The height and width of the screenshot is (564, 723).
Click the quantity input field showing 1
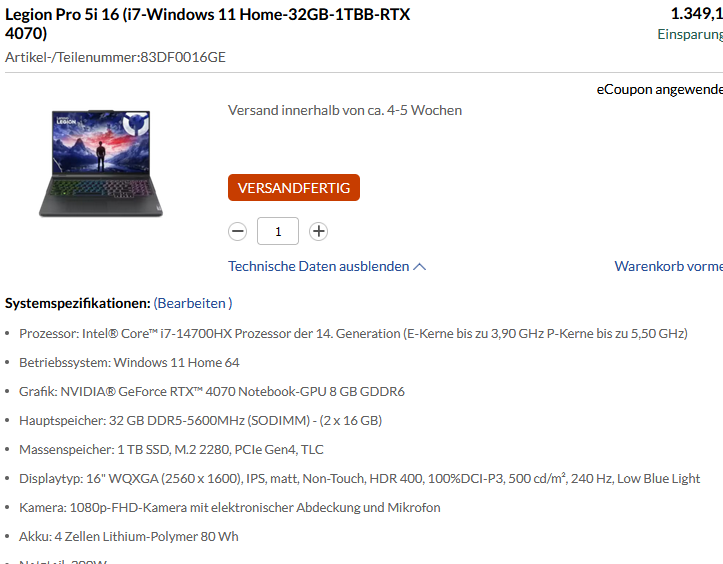(278, 231)
